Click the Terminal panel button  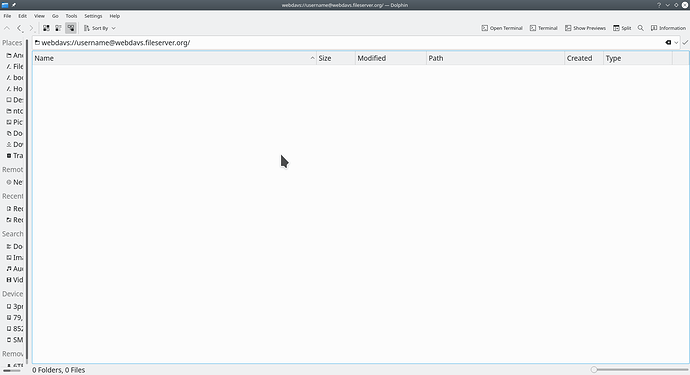pyautogui.click(x=543, y=28)
